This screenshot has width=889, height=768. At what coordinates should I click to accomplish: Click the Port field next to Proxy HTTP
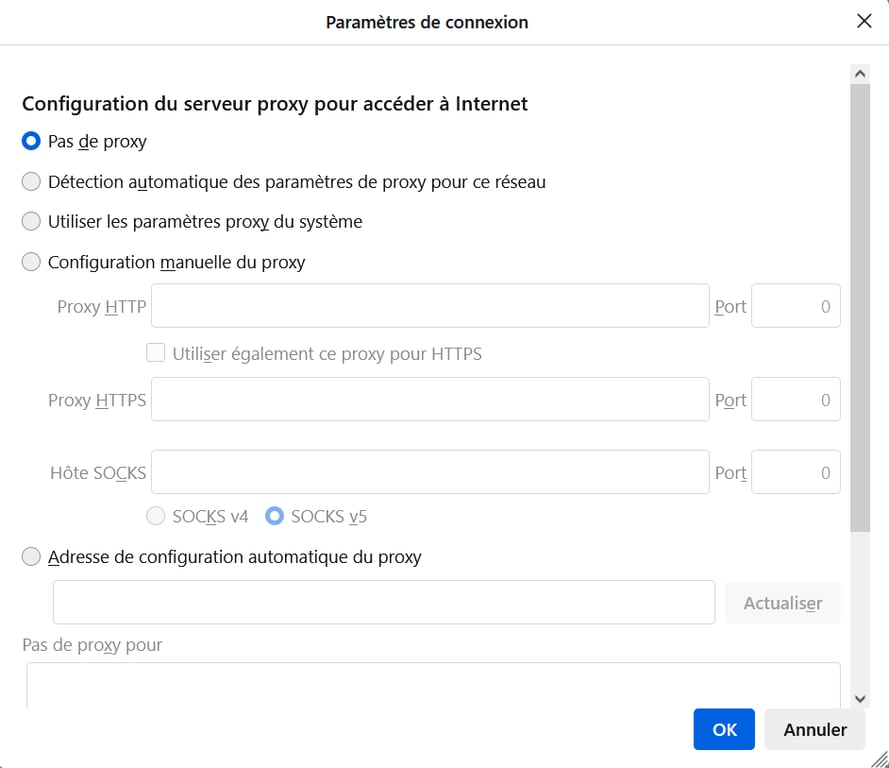point(795,306)
